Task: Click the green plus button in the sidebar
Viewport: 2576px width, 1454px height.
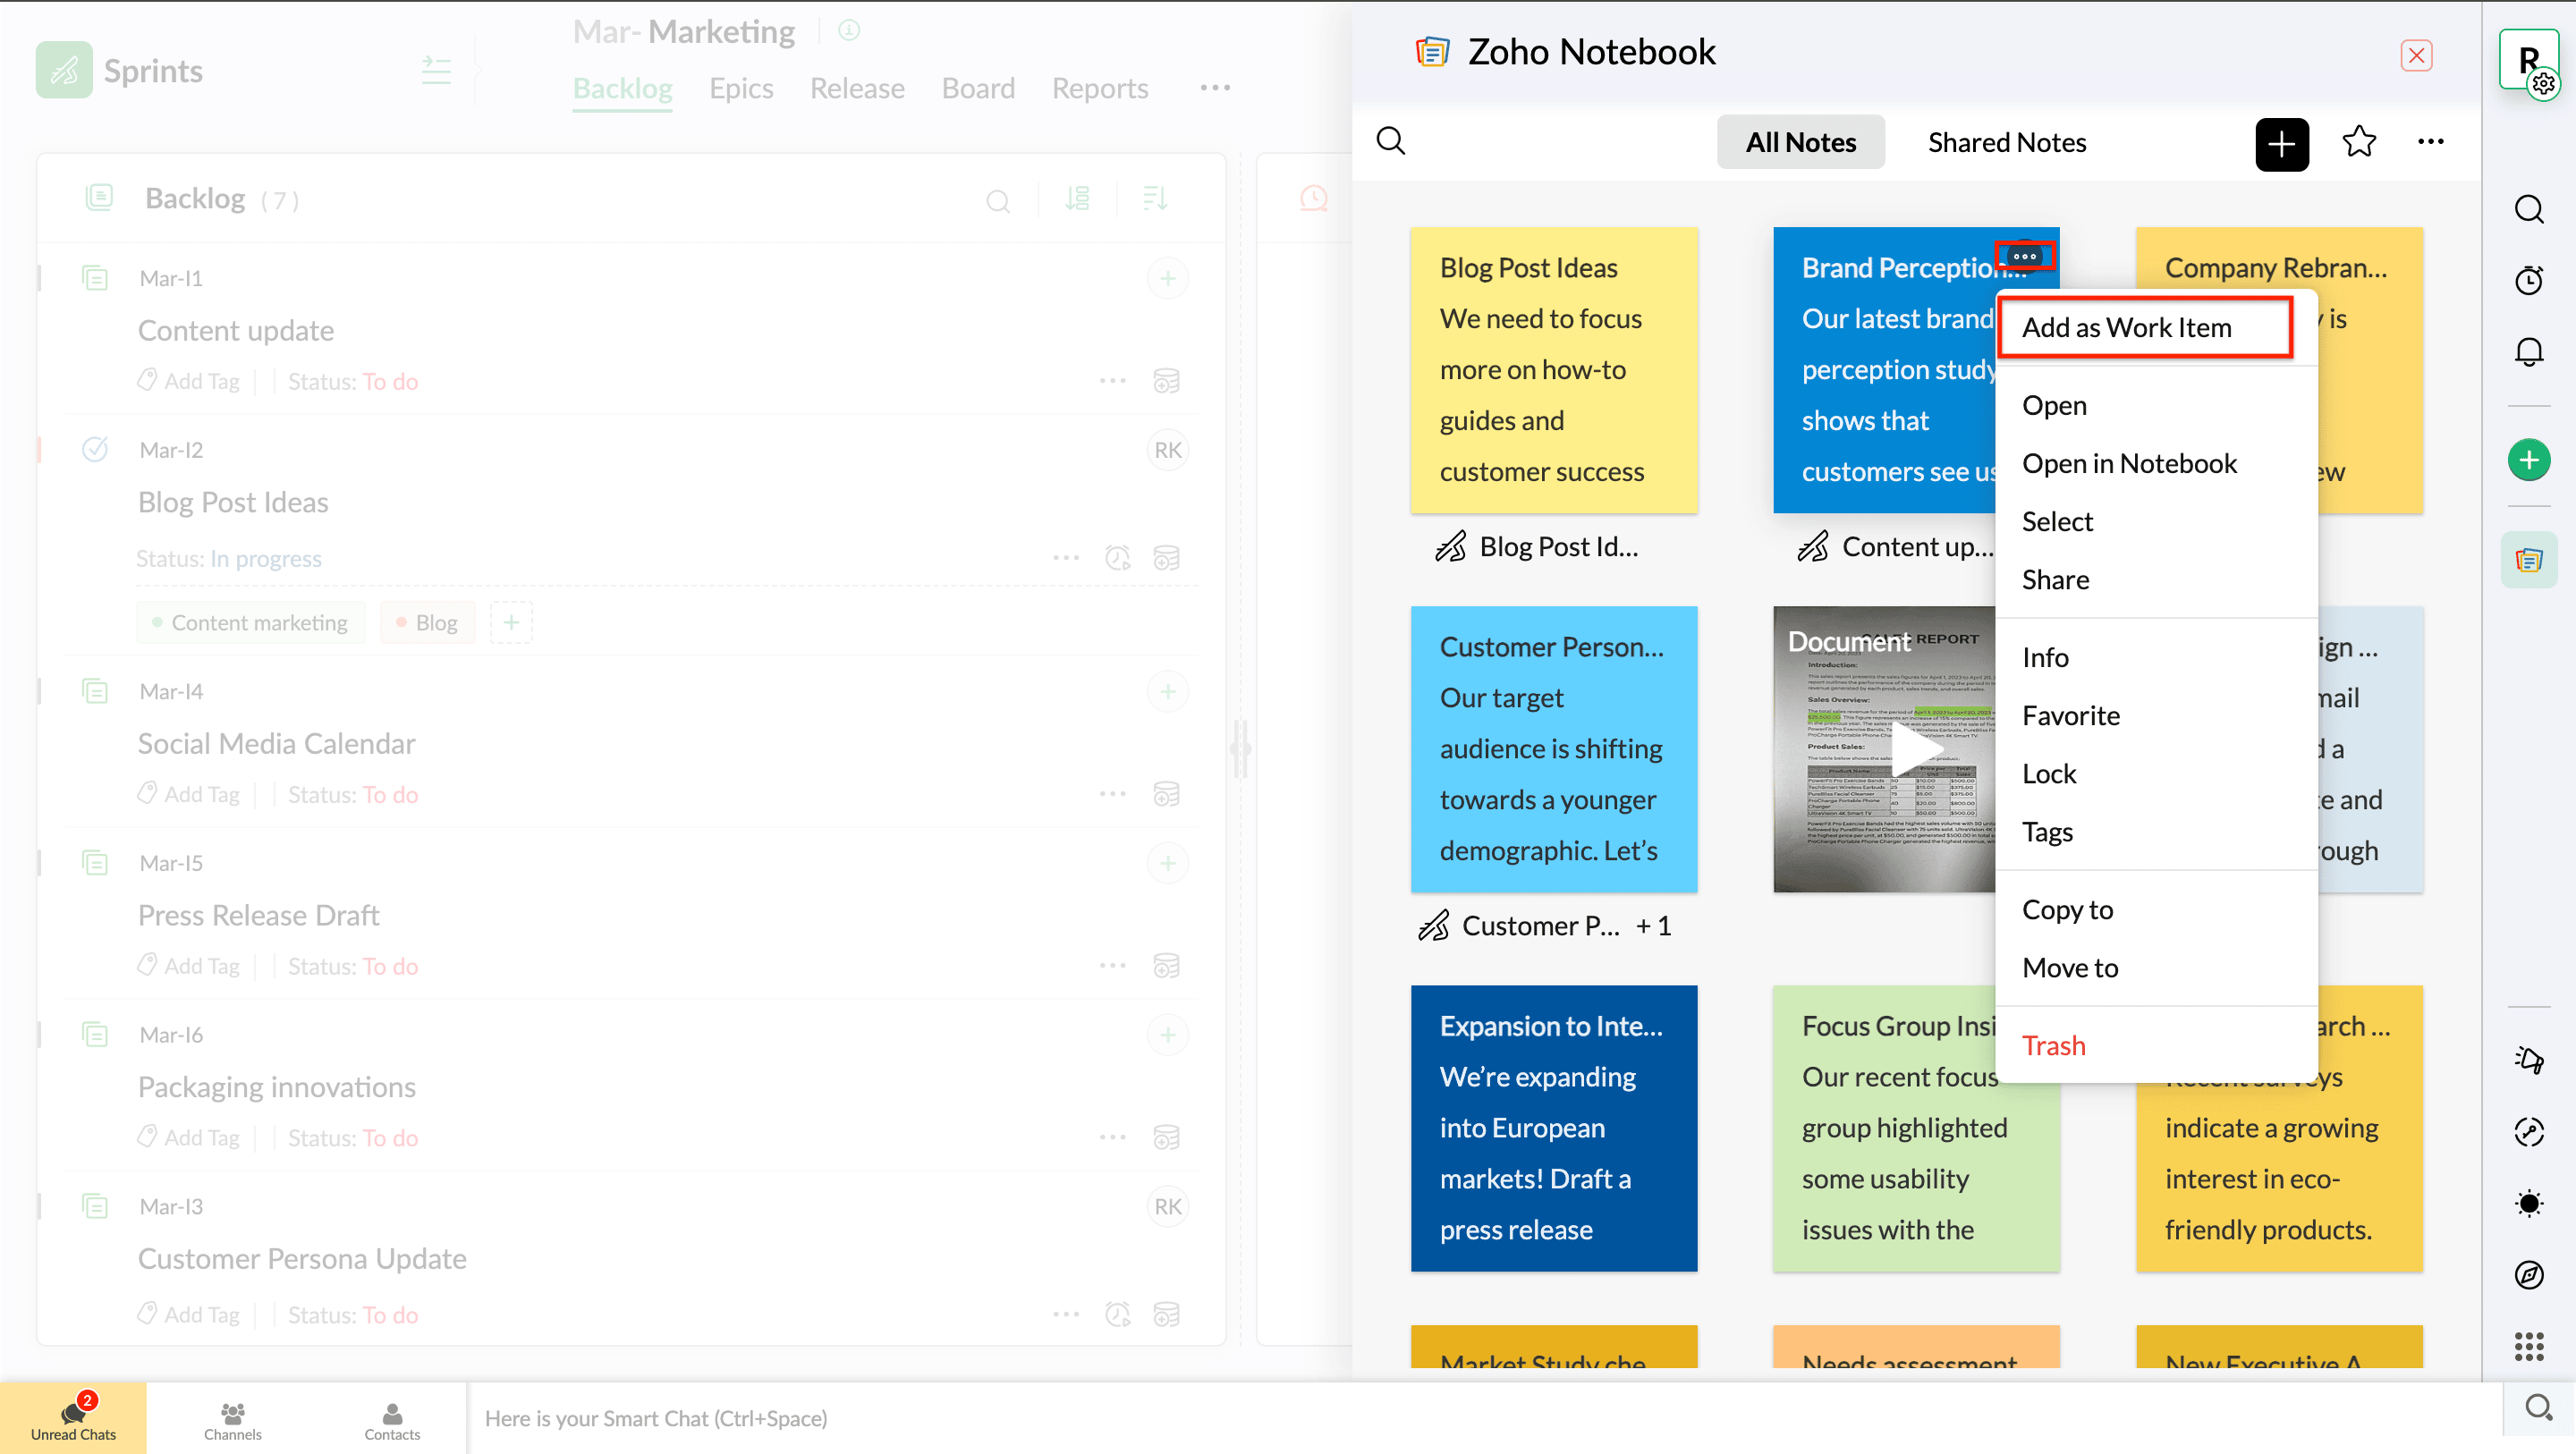Action: (2528, 460)
